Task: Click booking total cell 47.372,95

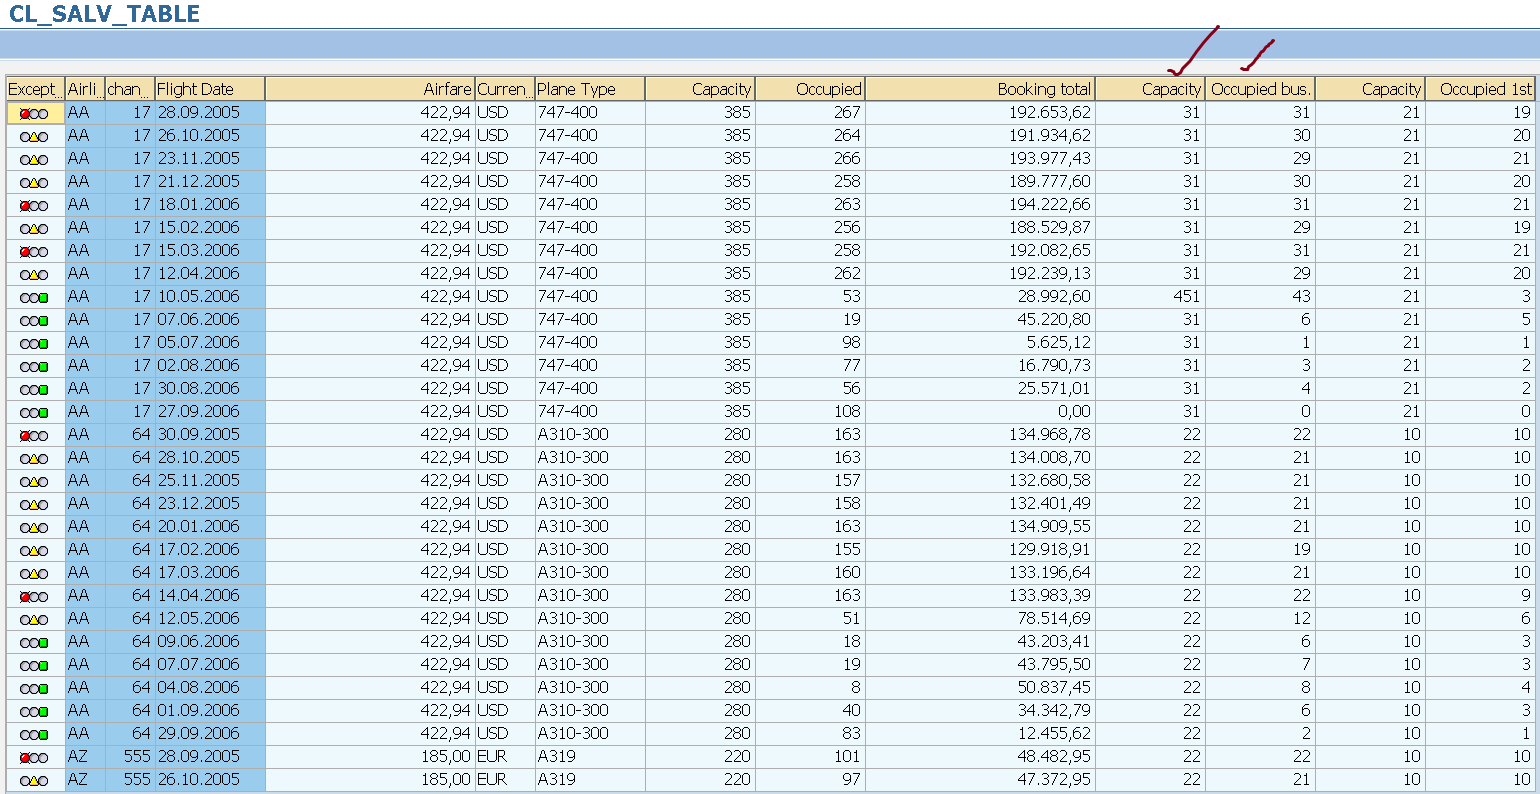Action: [980, 780]
